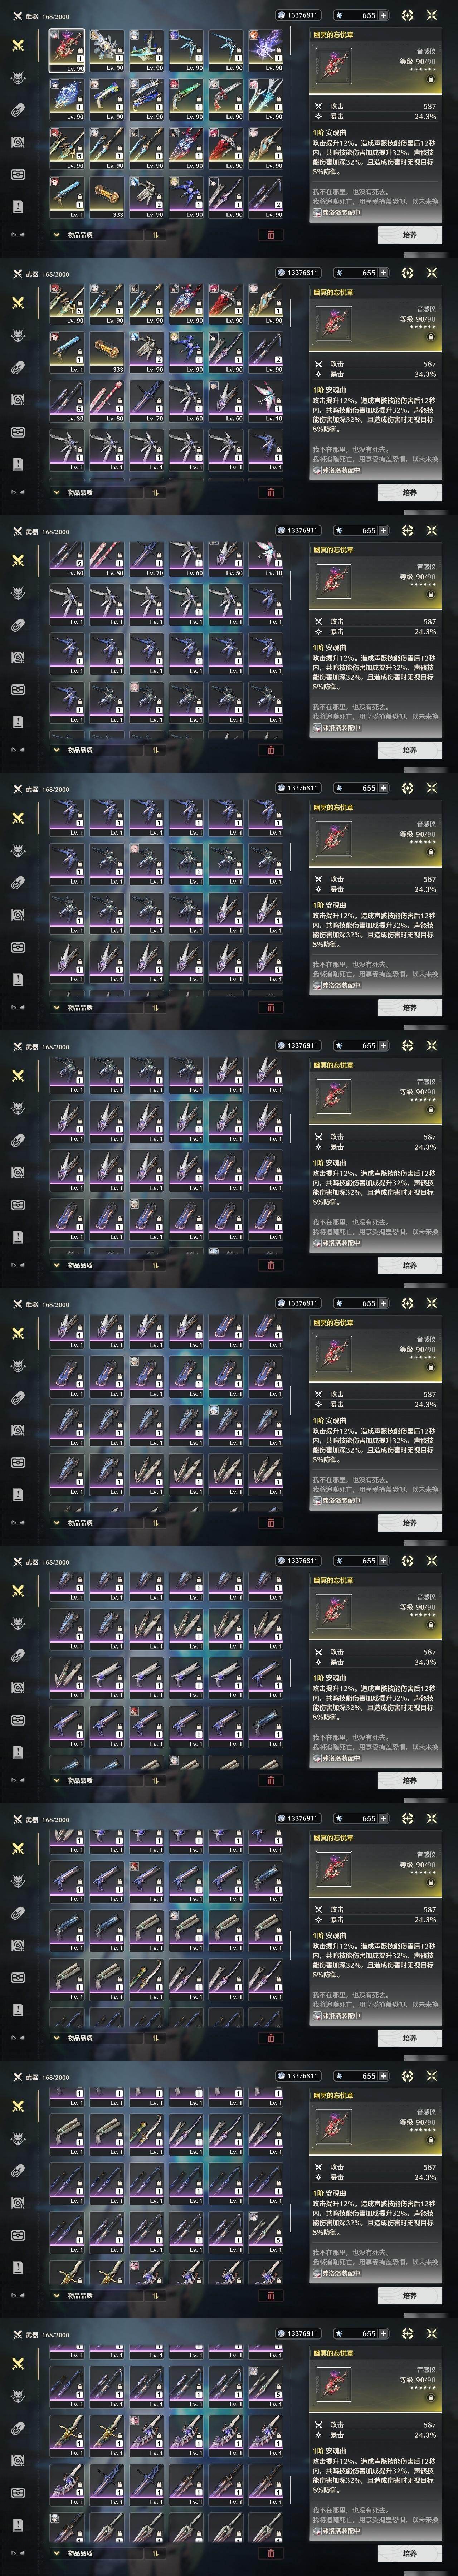458x2576 pixels.
Task: Expand the bottom sidebar arrow category
Action: (17, 235)
